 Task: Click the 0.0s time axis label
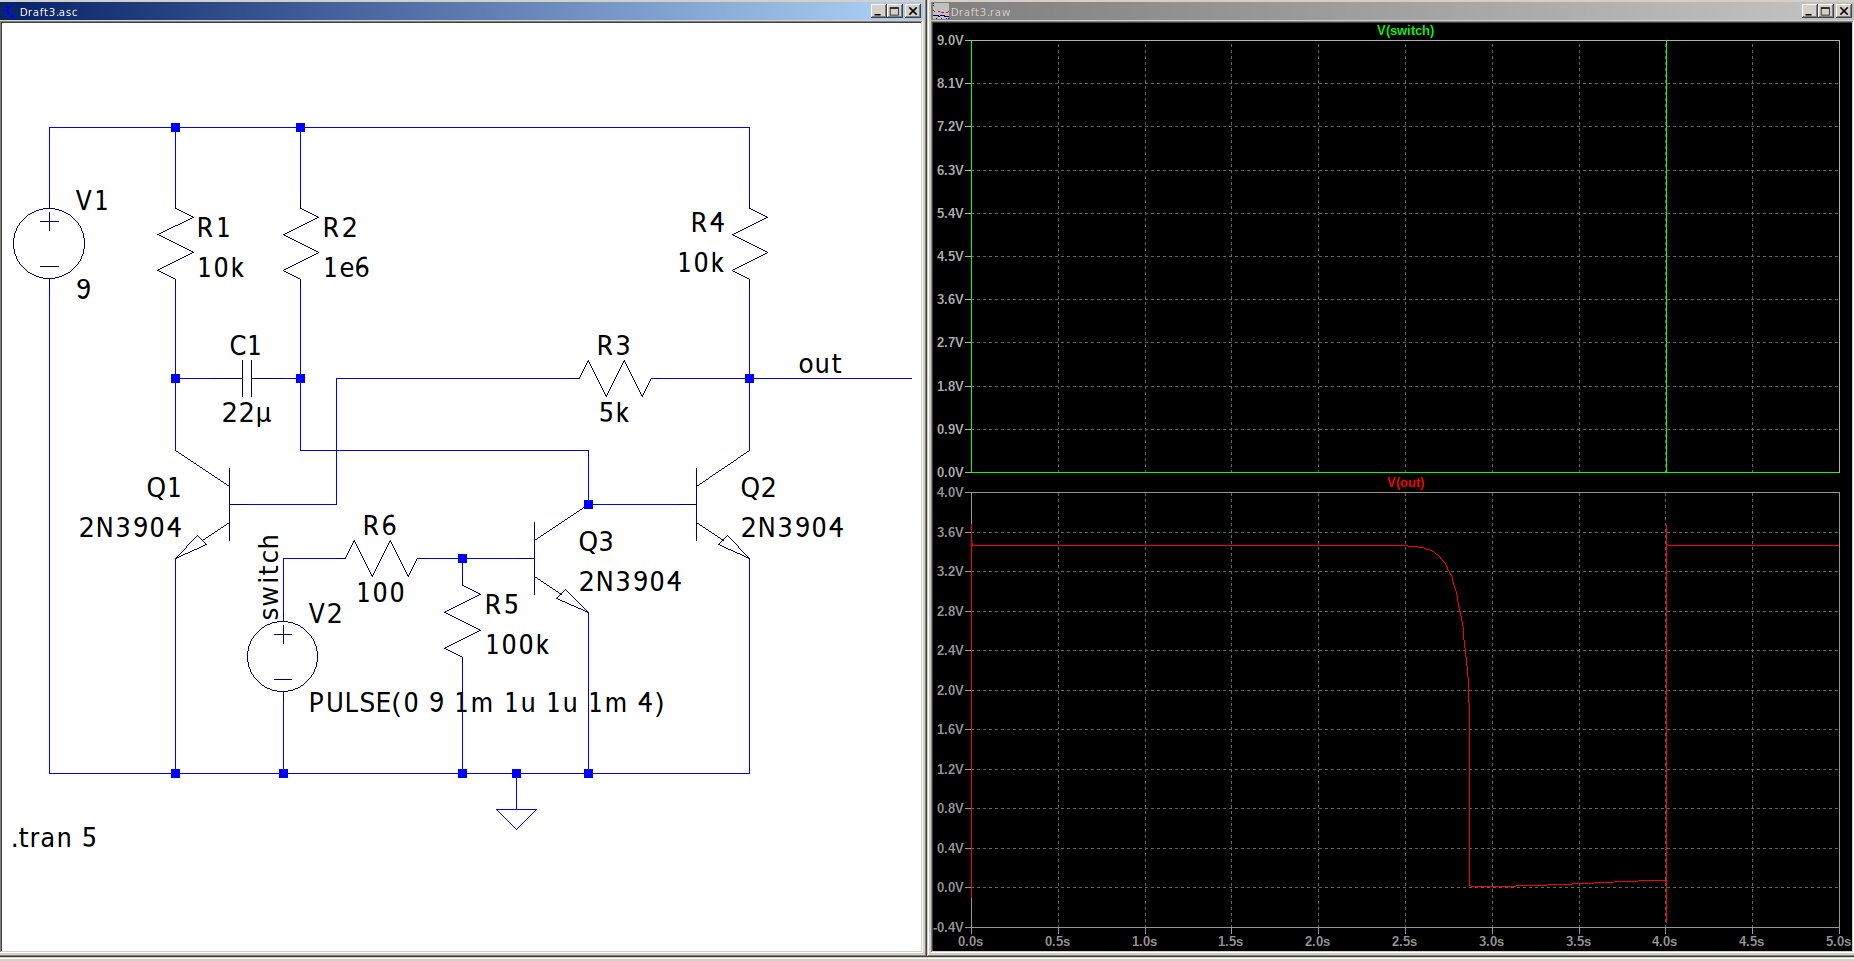pos(970,942)
